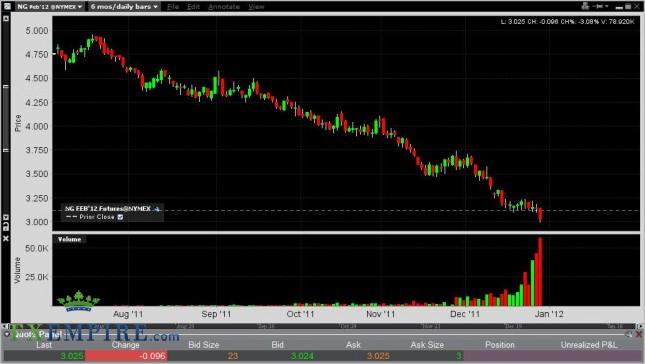Open the Edit menu
The height and width of the screenshot is (364, 645).
click(x=193, y=7)
